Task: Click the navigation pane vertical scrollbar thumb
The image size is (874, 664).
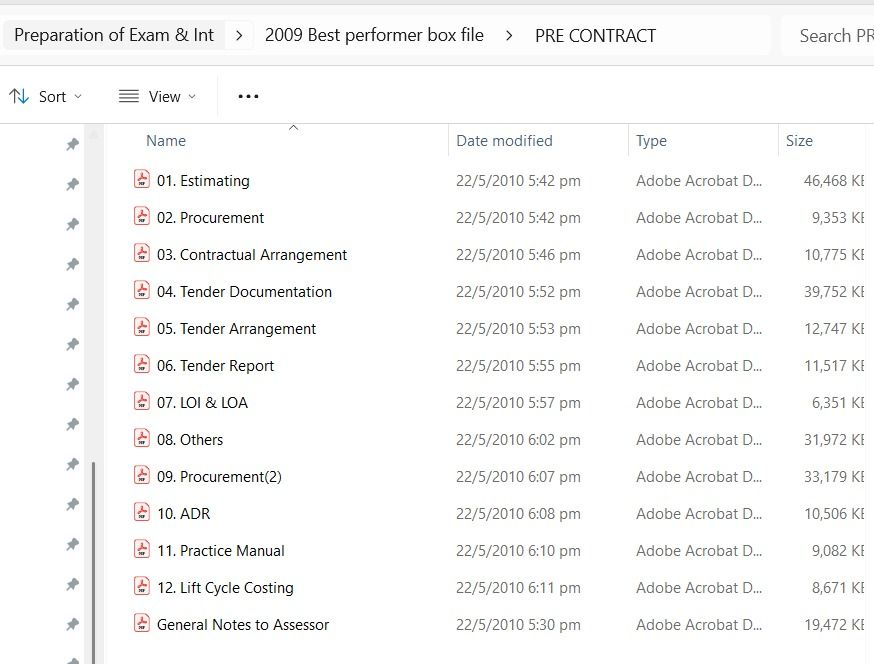Action: click(93, 563)
